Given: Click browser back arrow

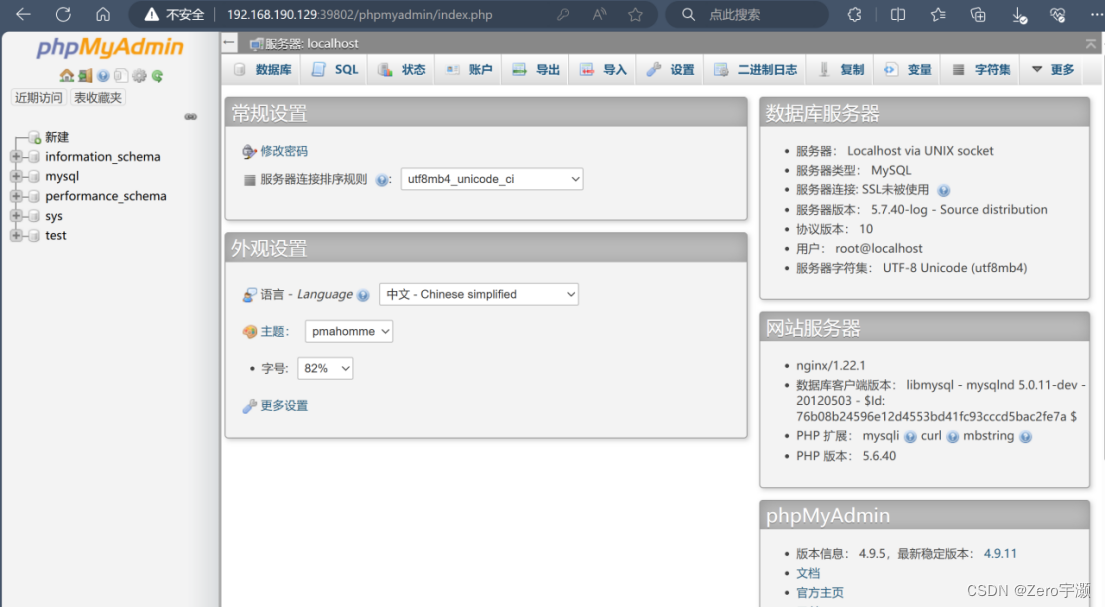Looking at the screenshot, I should 23,14.
